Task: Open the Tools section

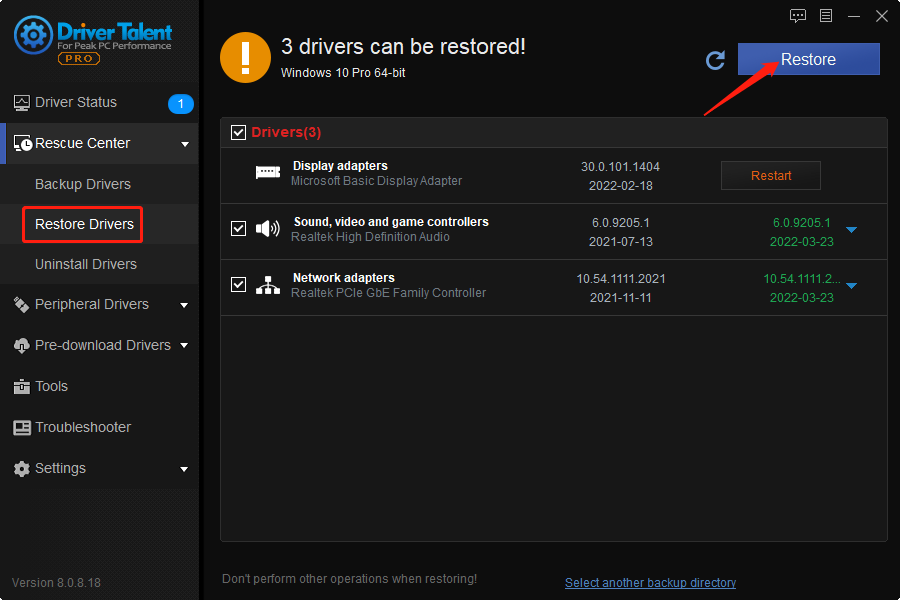Action: [99, 386]
